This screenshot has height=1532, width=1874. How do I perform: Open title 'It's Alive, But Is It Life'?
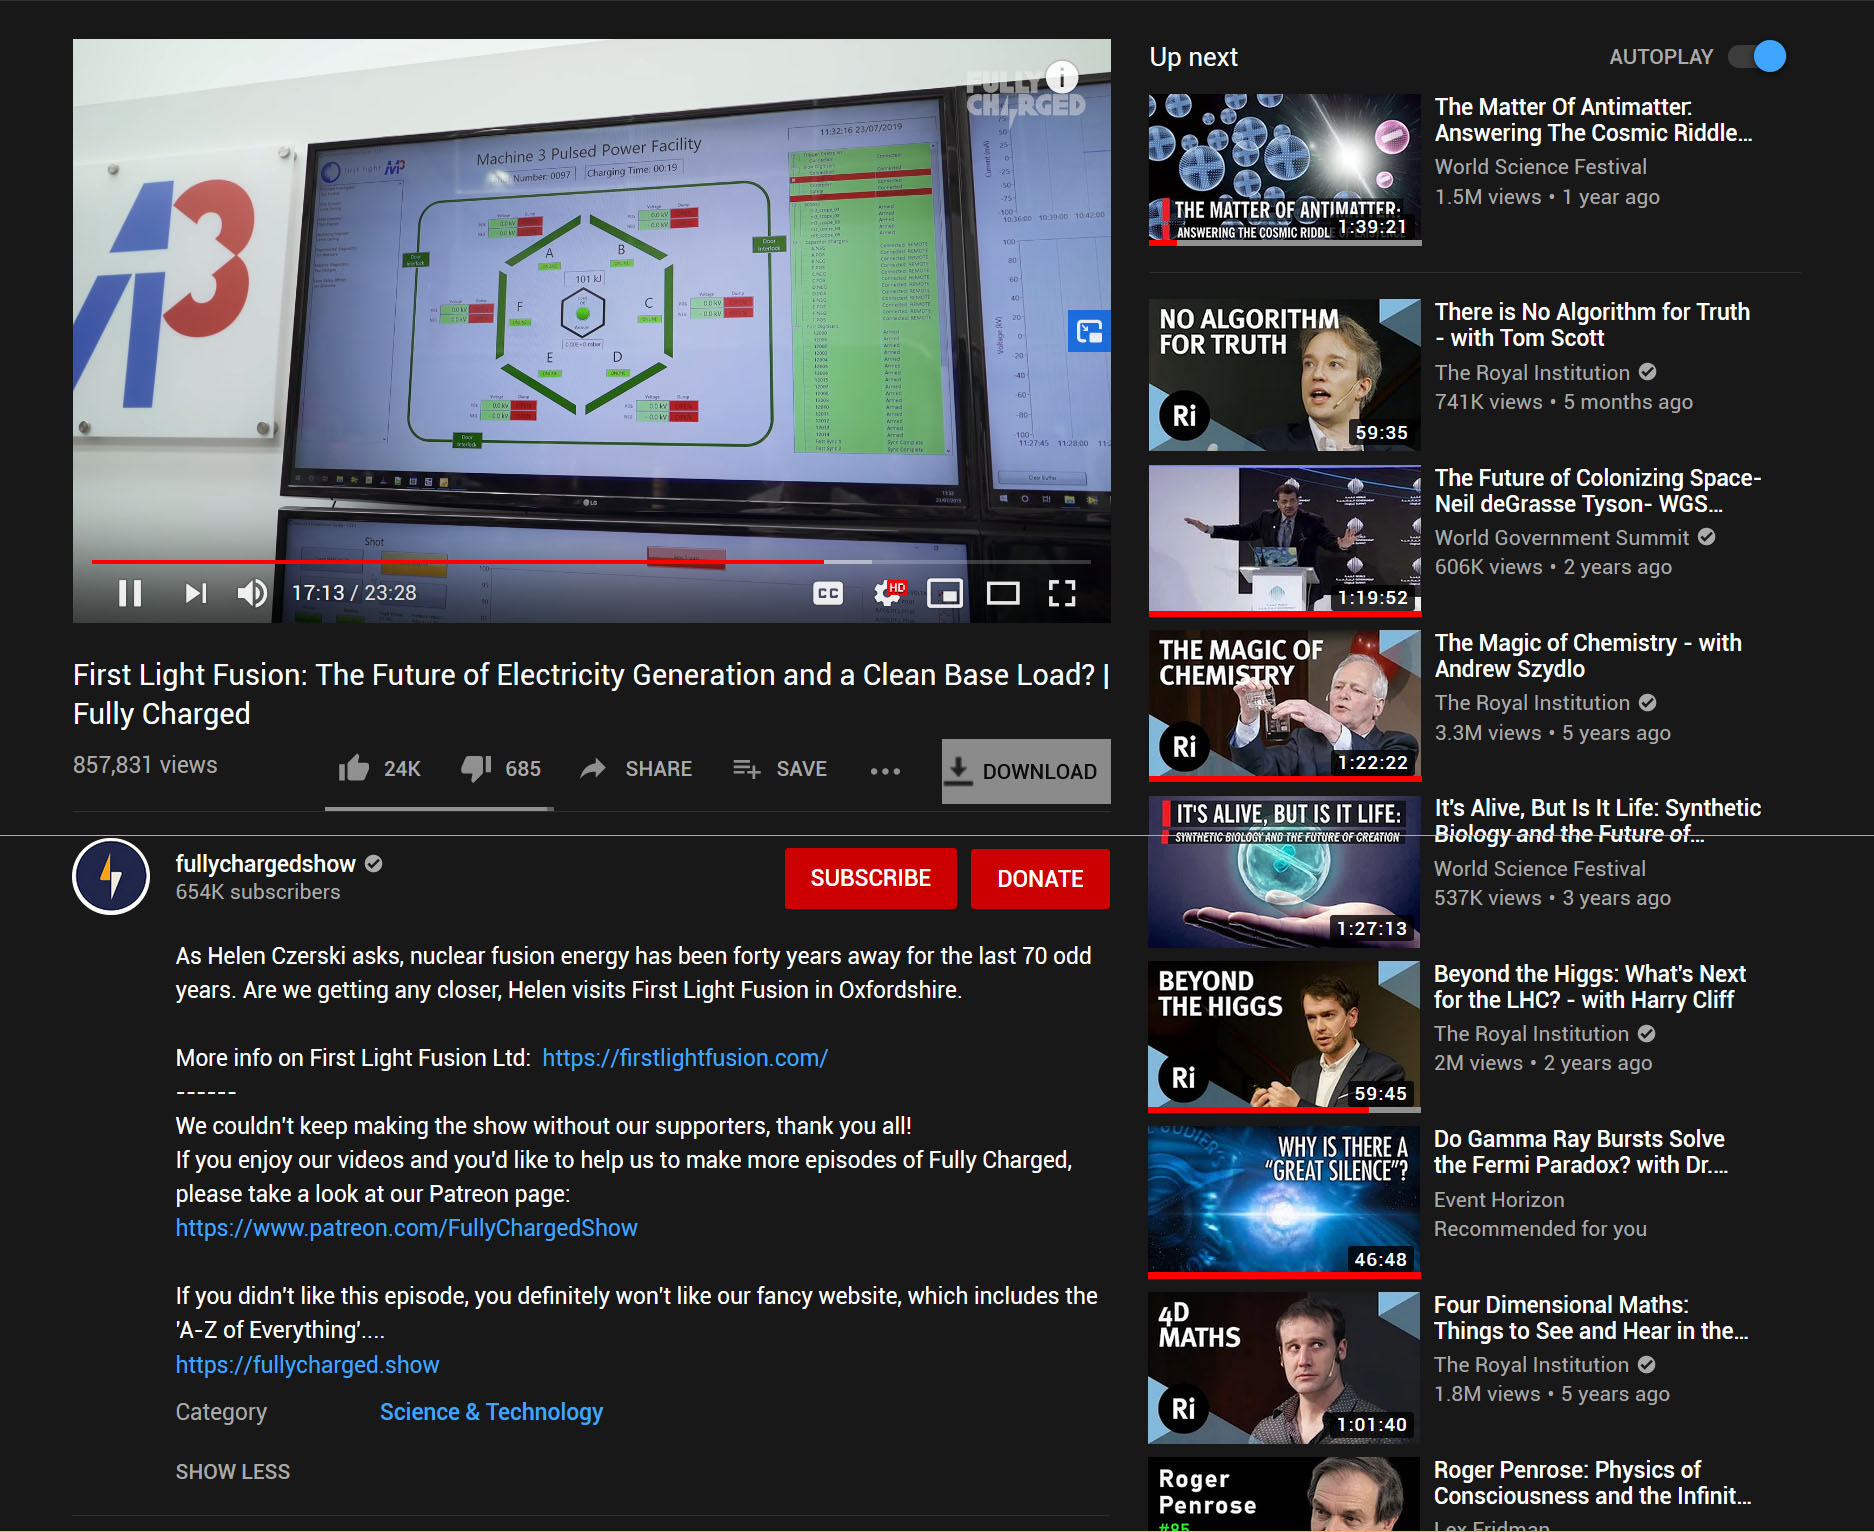tap(1598, 821)
